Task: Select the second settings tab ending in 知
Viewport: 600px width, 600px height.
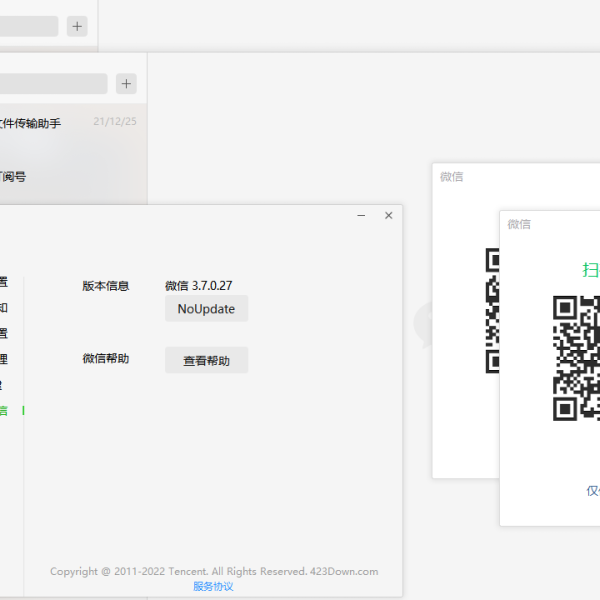Action: 5,308
